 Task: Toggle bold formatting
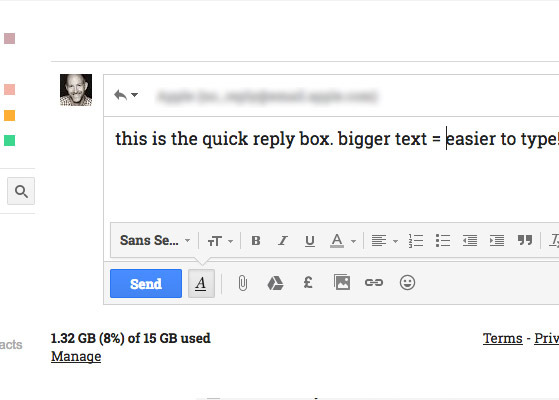pyautogui.click(x=256, y=241)
